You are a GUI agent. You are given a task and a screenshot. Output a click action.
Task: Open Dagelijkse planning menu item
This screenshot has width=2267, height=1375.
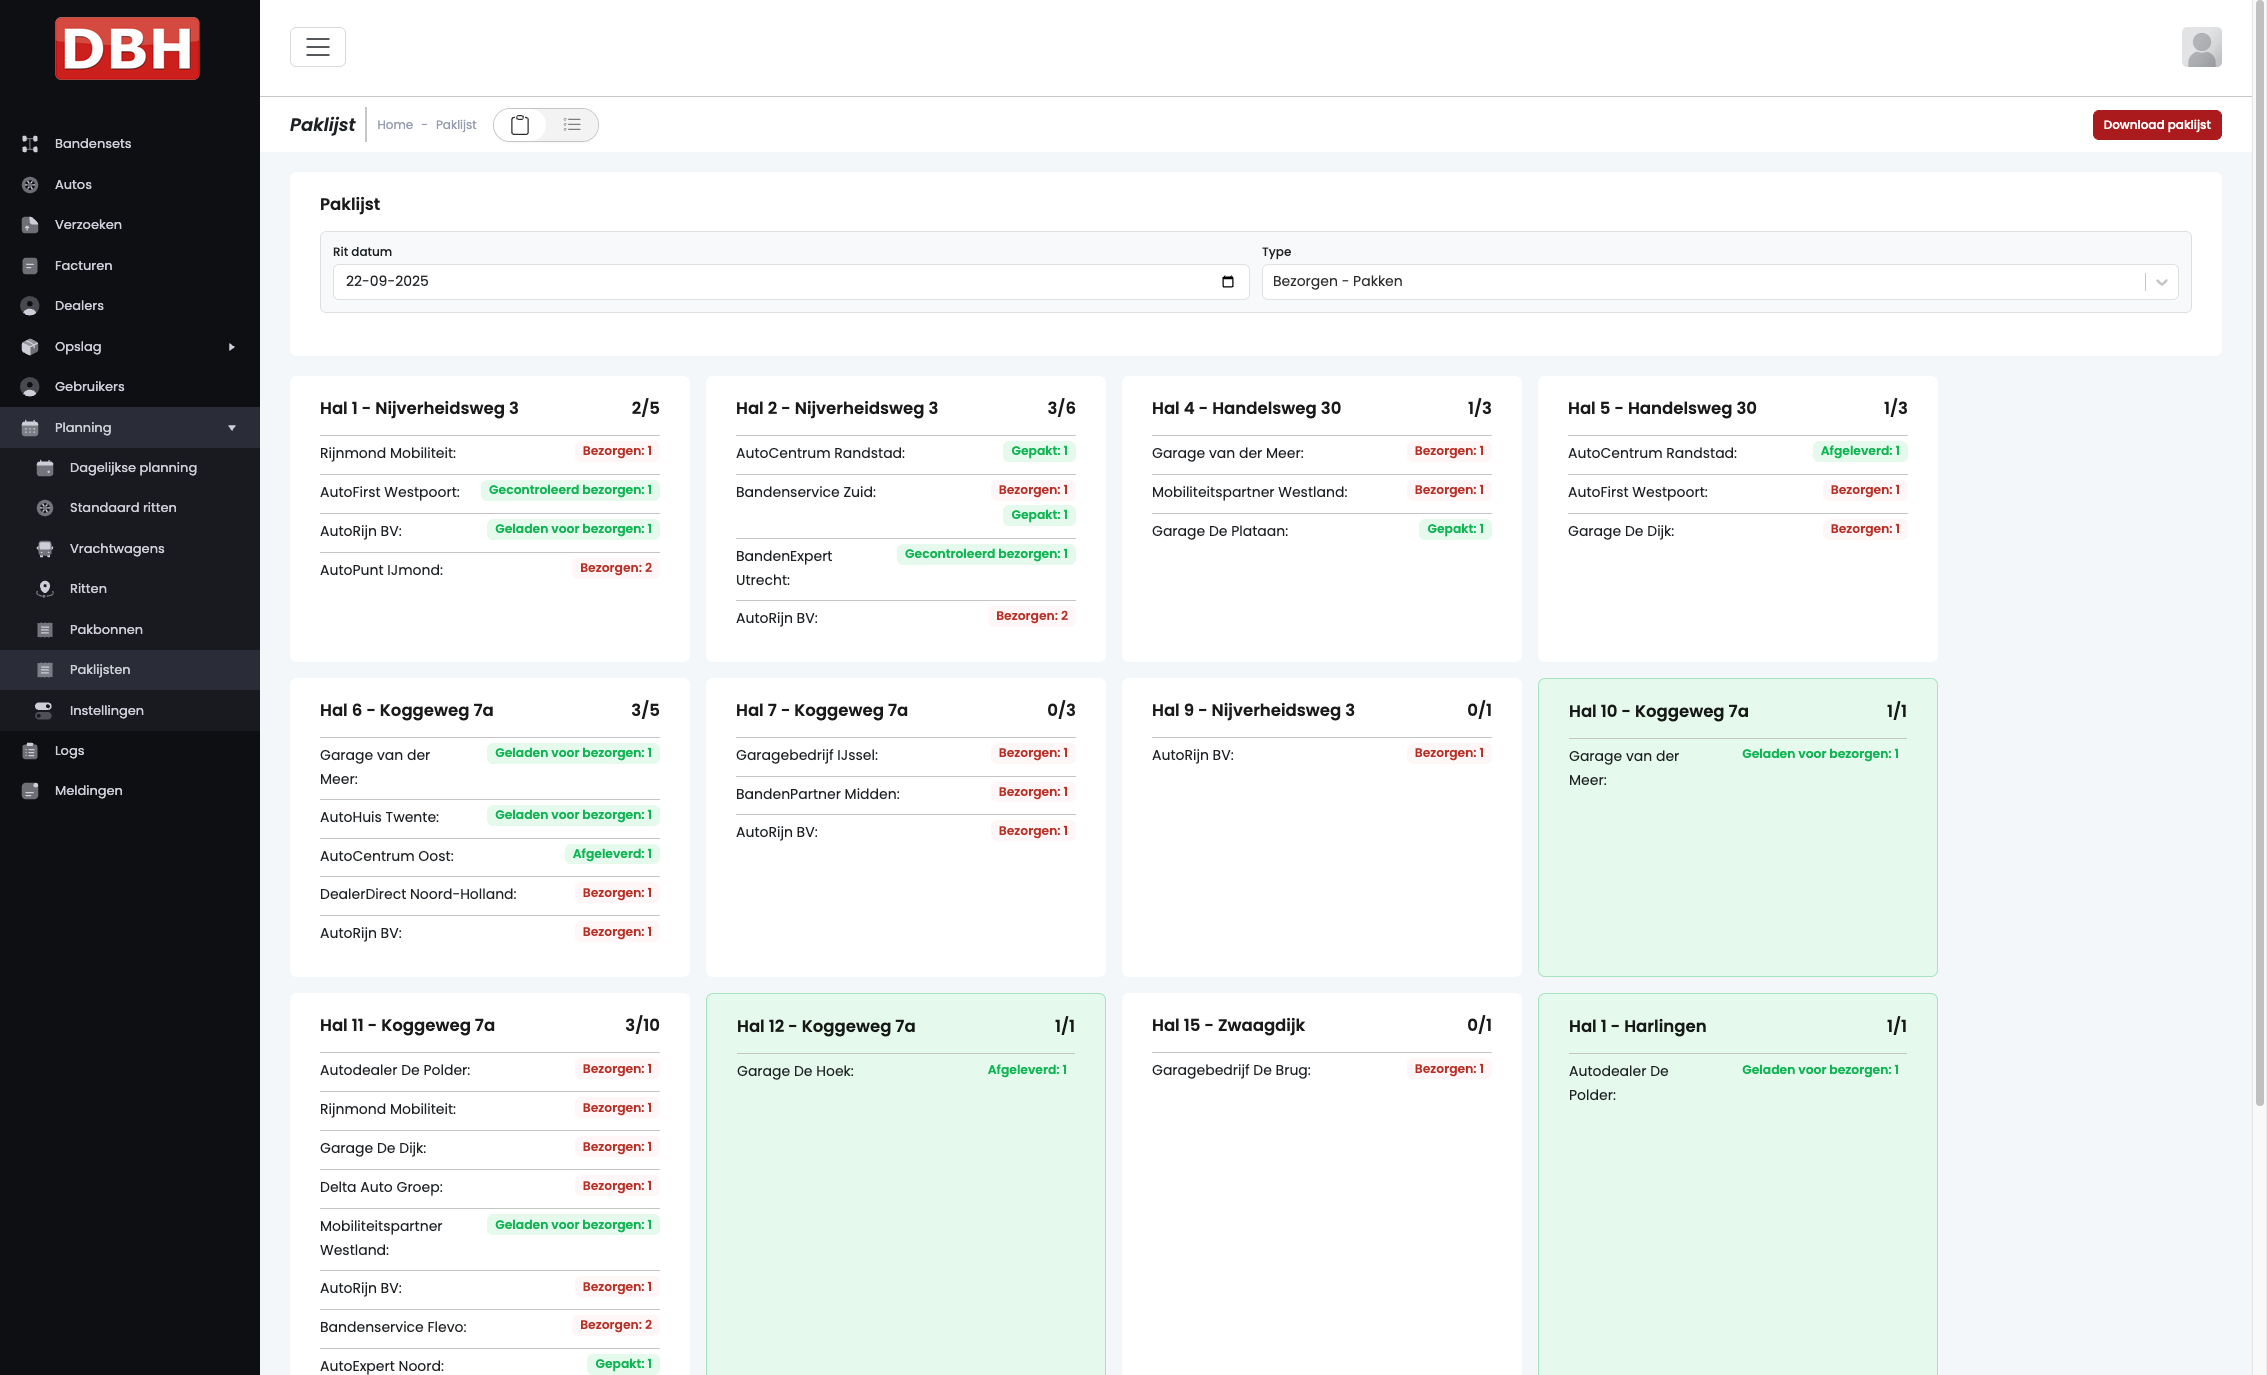pyautogui.click(x=133, y=468)
